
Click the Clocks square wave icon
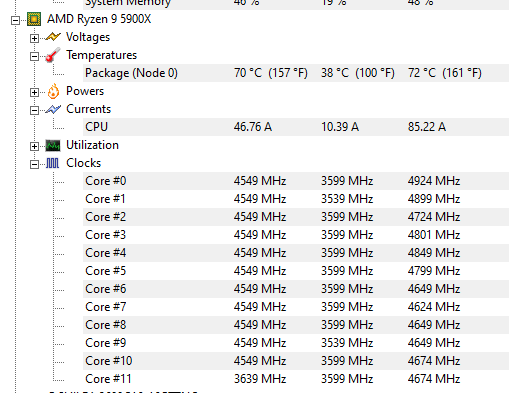point(52,163)
